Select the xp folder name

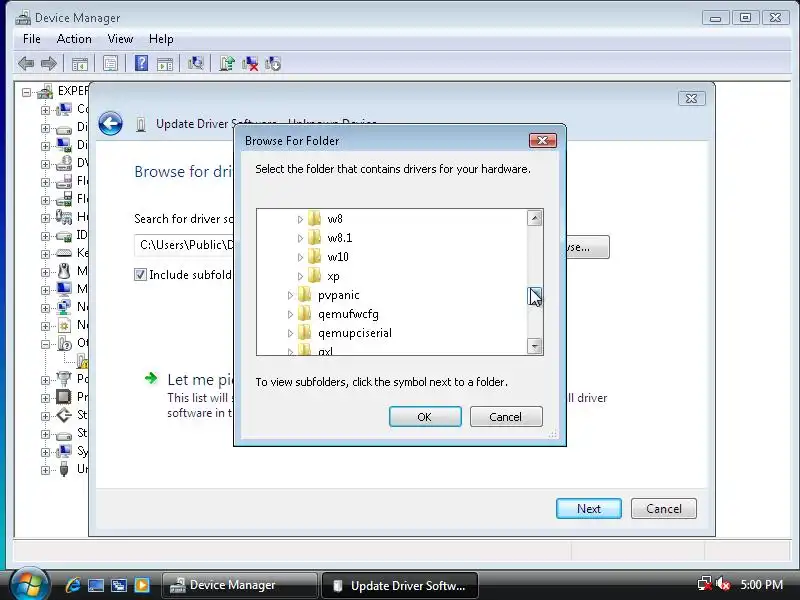click(333, 276)
